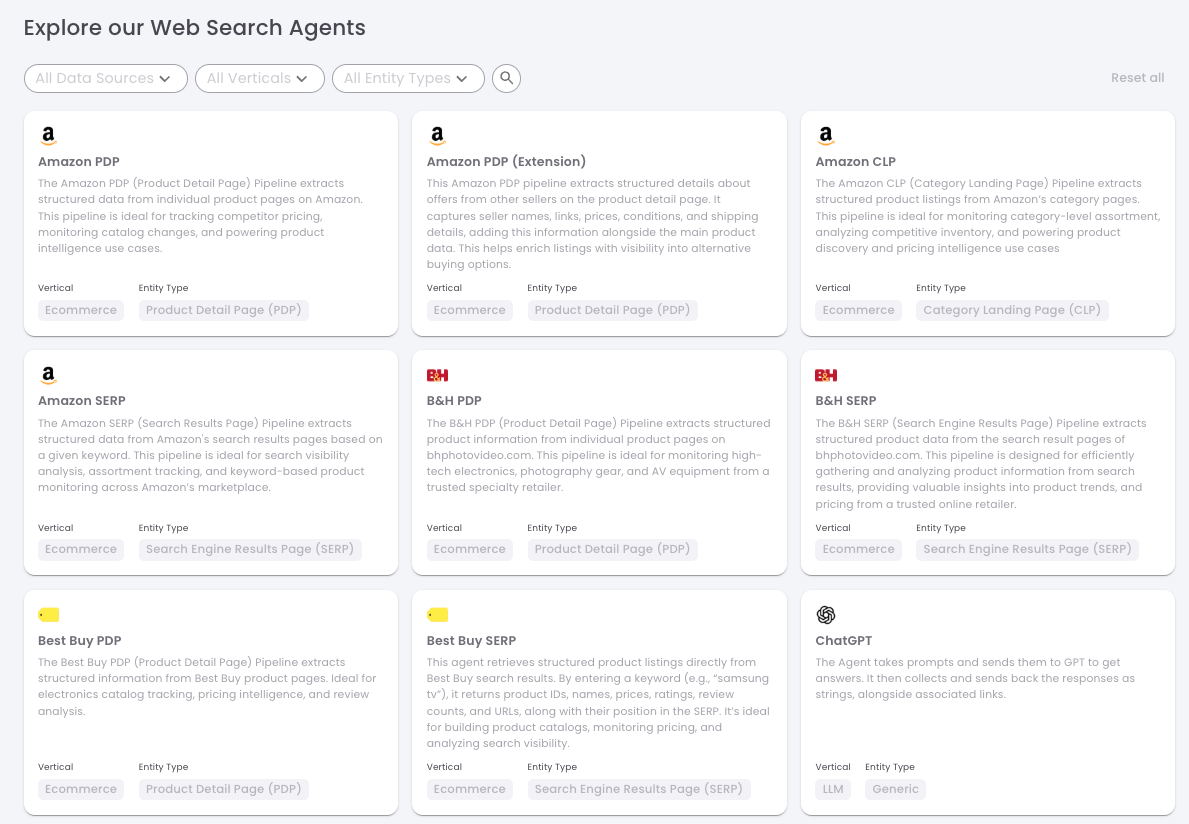Viewport: 1189px width, 824px height.
Task: Click Product Detail Page tag on Amazon PDP card
Action: click(224, 310)
